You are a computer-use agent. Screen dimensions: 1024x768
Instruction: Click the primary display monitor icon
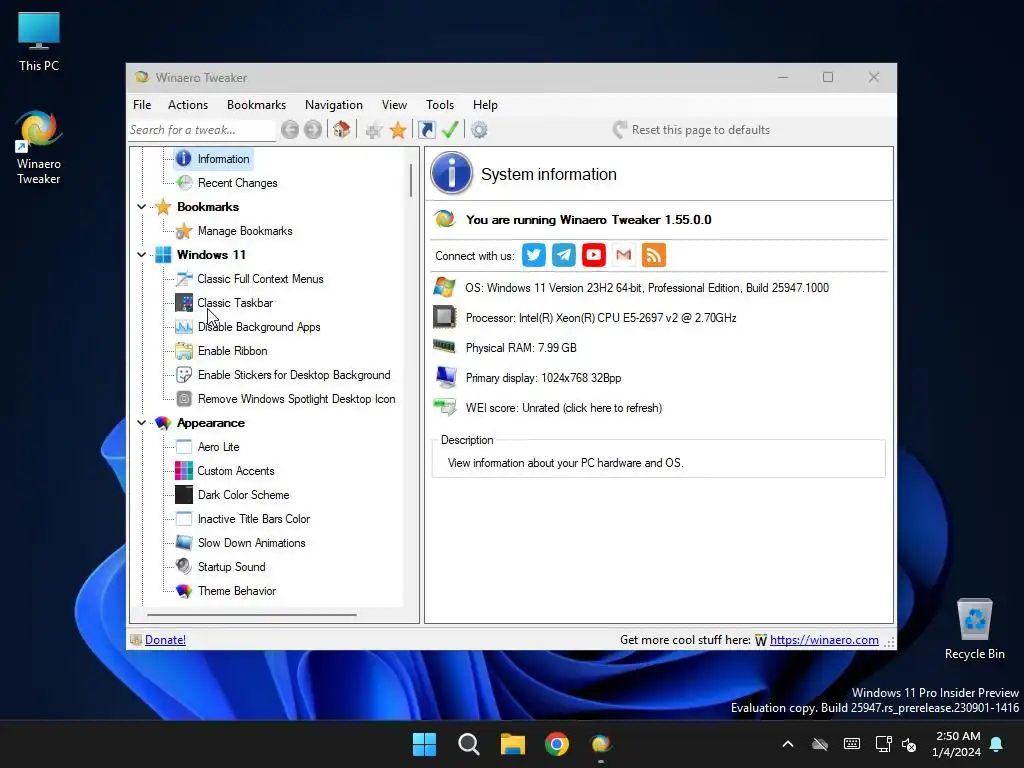[x=445, y=377]
